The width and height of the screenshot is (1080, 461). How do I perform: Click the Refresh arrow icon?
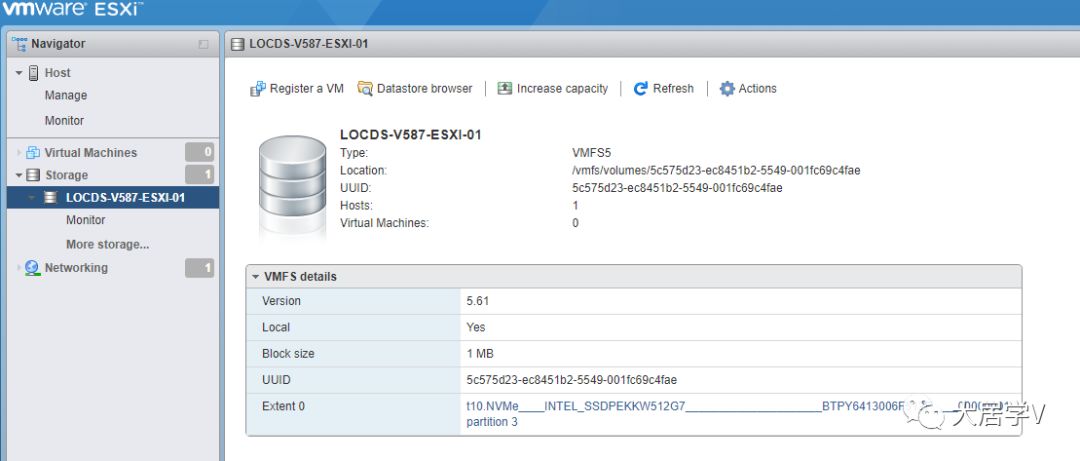641,89
